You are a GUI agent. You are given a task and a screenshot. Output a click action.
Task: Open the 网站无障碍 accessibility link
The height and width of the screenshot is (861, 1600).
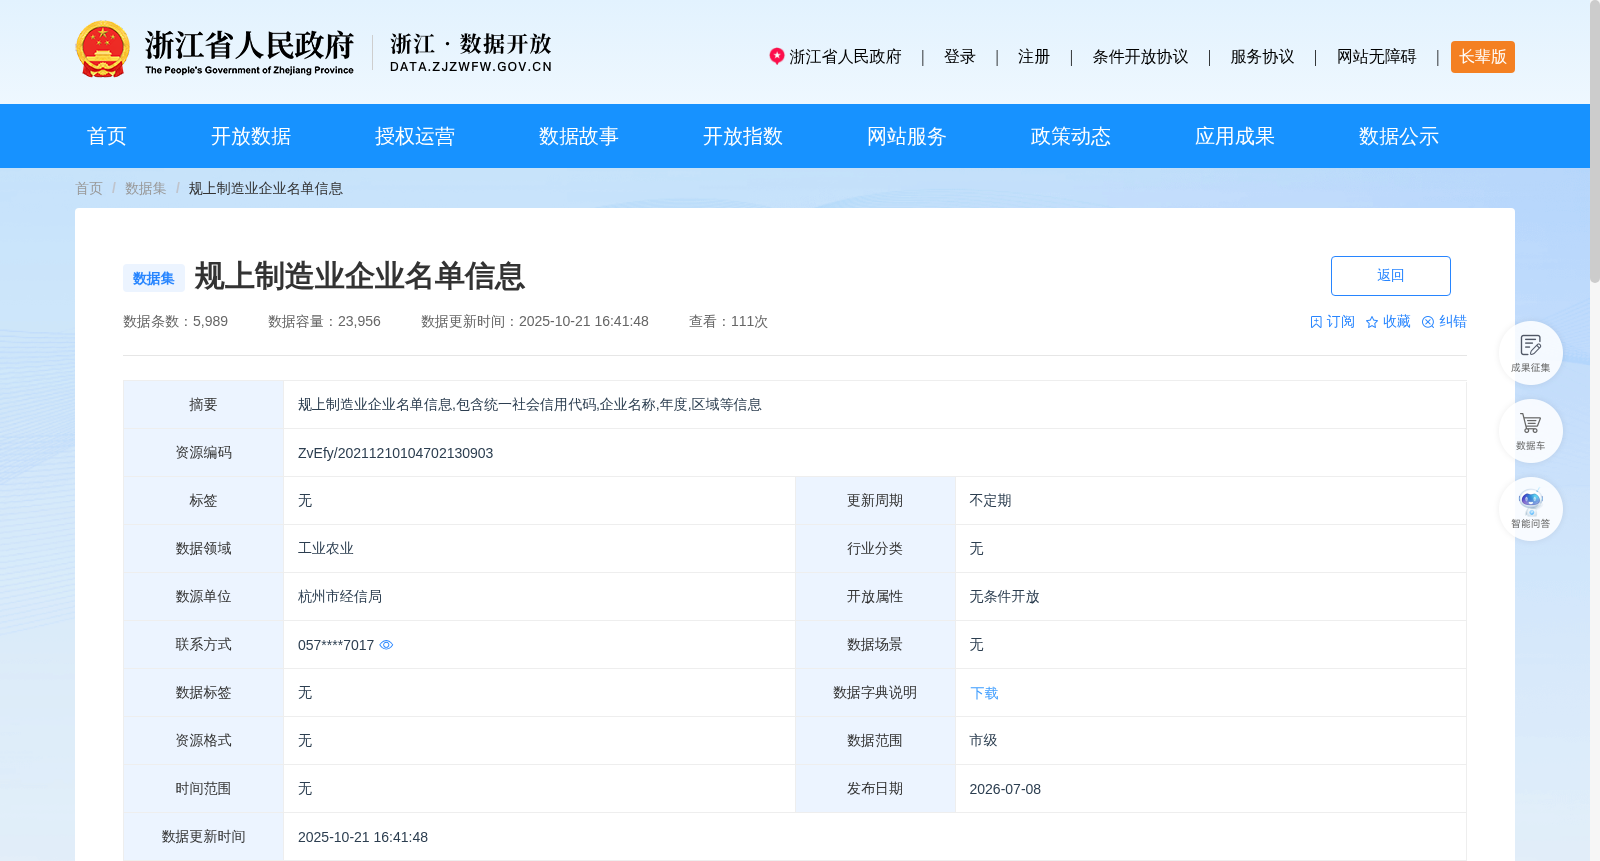[x=1377, y=57]
